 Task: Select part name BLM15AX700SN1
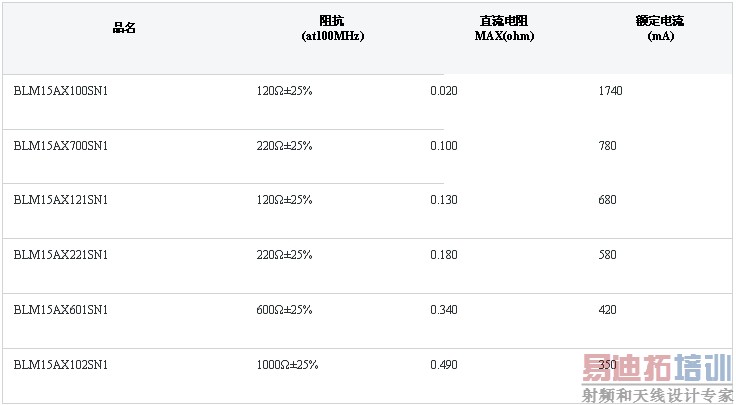(x=61, y=146)
